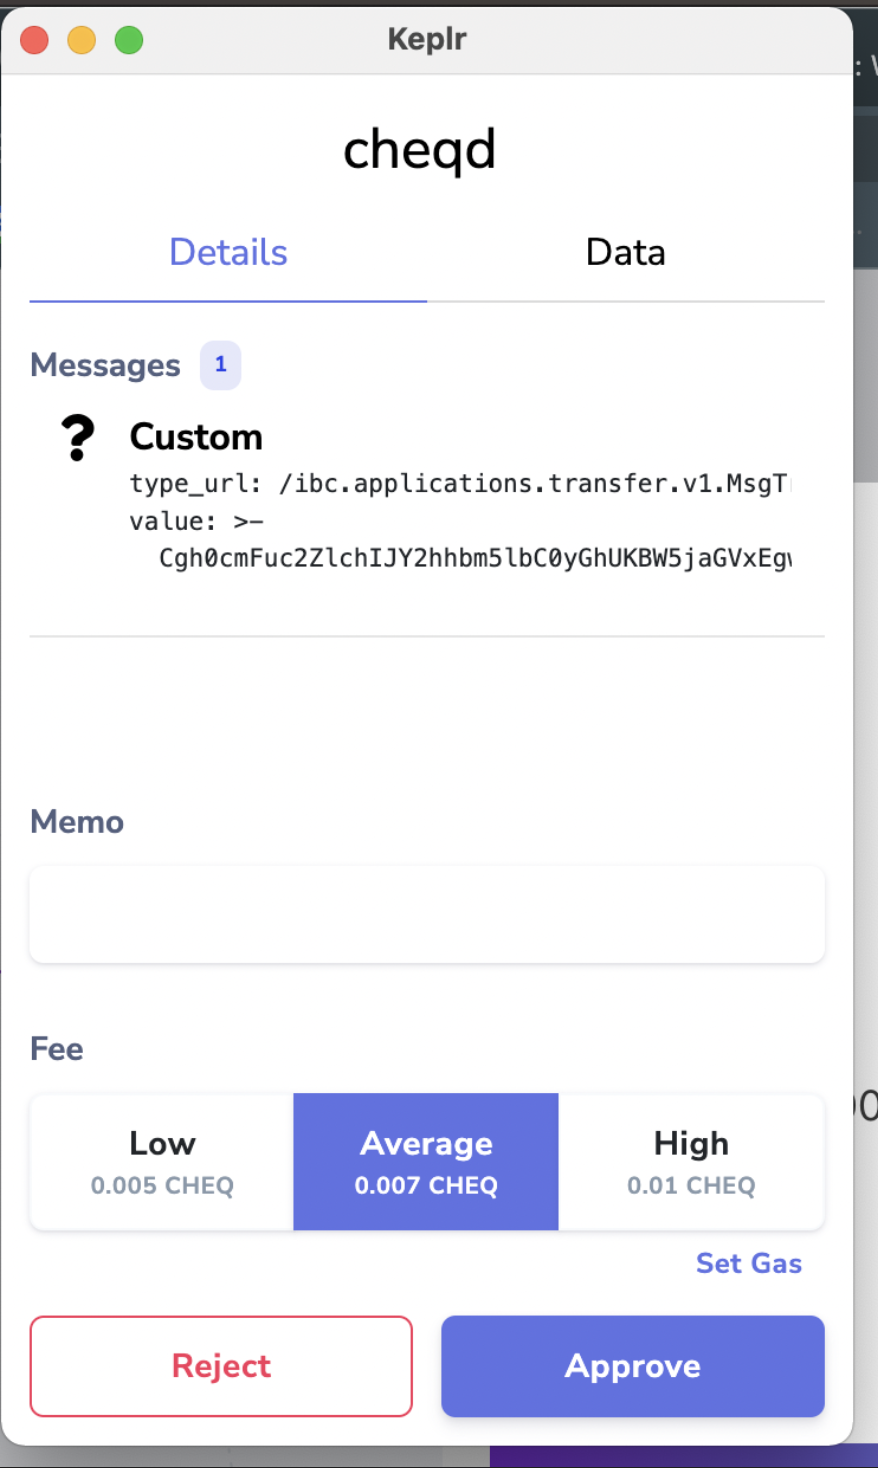
Task: Click the Messages section label
Action: click(105, 366)
